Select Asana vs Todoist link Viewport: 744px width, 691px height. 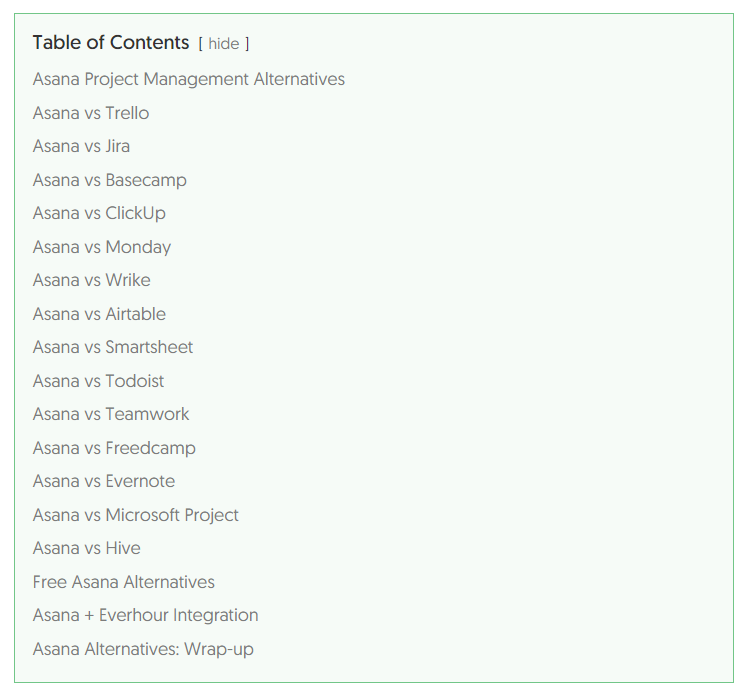(98, 381)
